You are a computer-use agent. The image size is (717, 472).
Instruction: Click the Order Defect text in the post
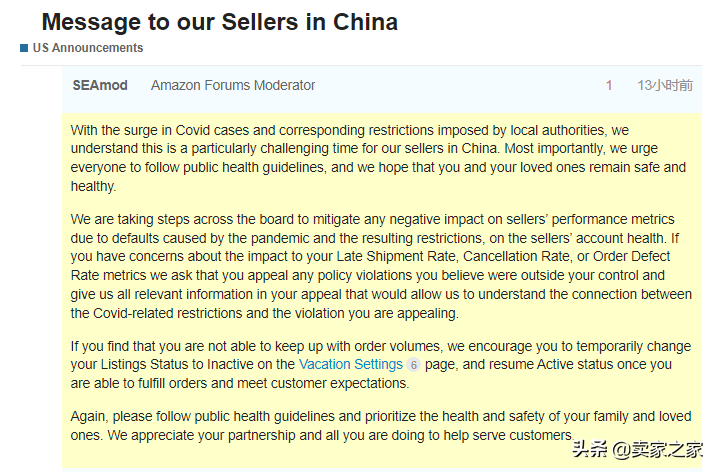631,257
